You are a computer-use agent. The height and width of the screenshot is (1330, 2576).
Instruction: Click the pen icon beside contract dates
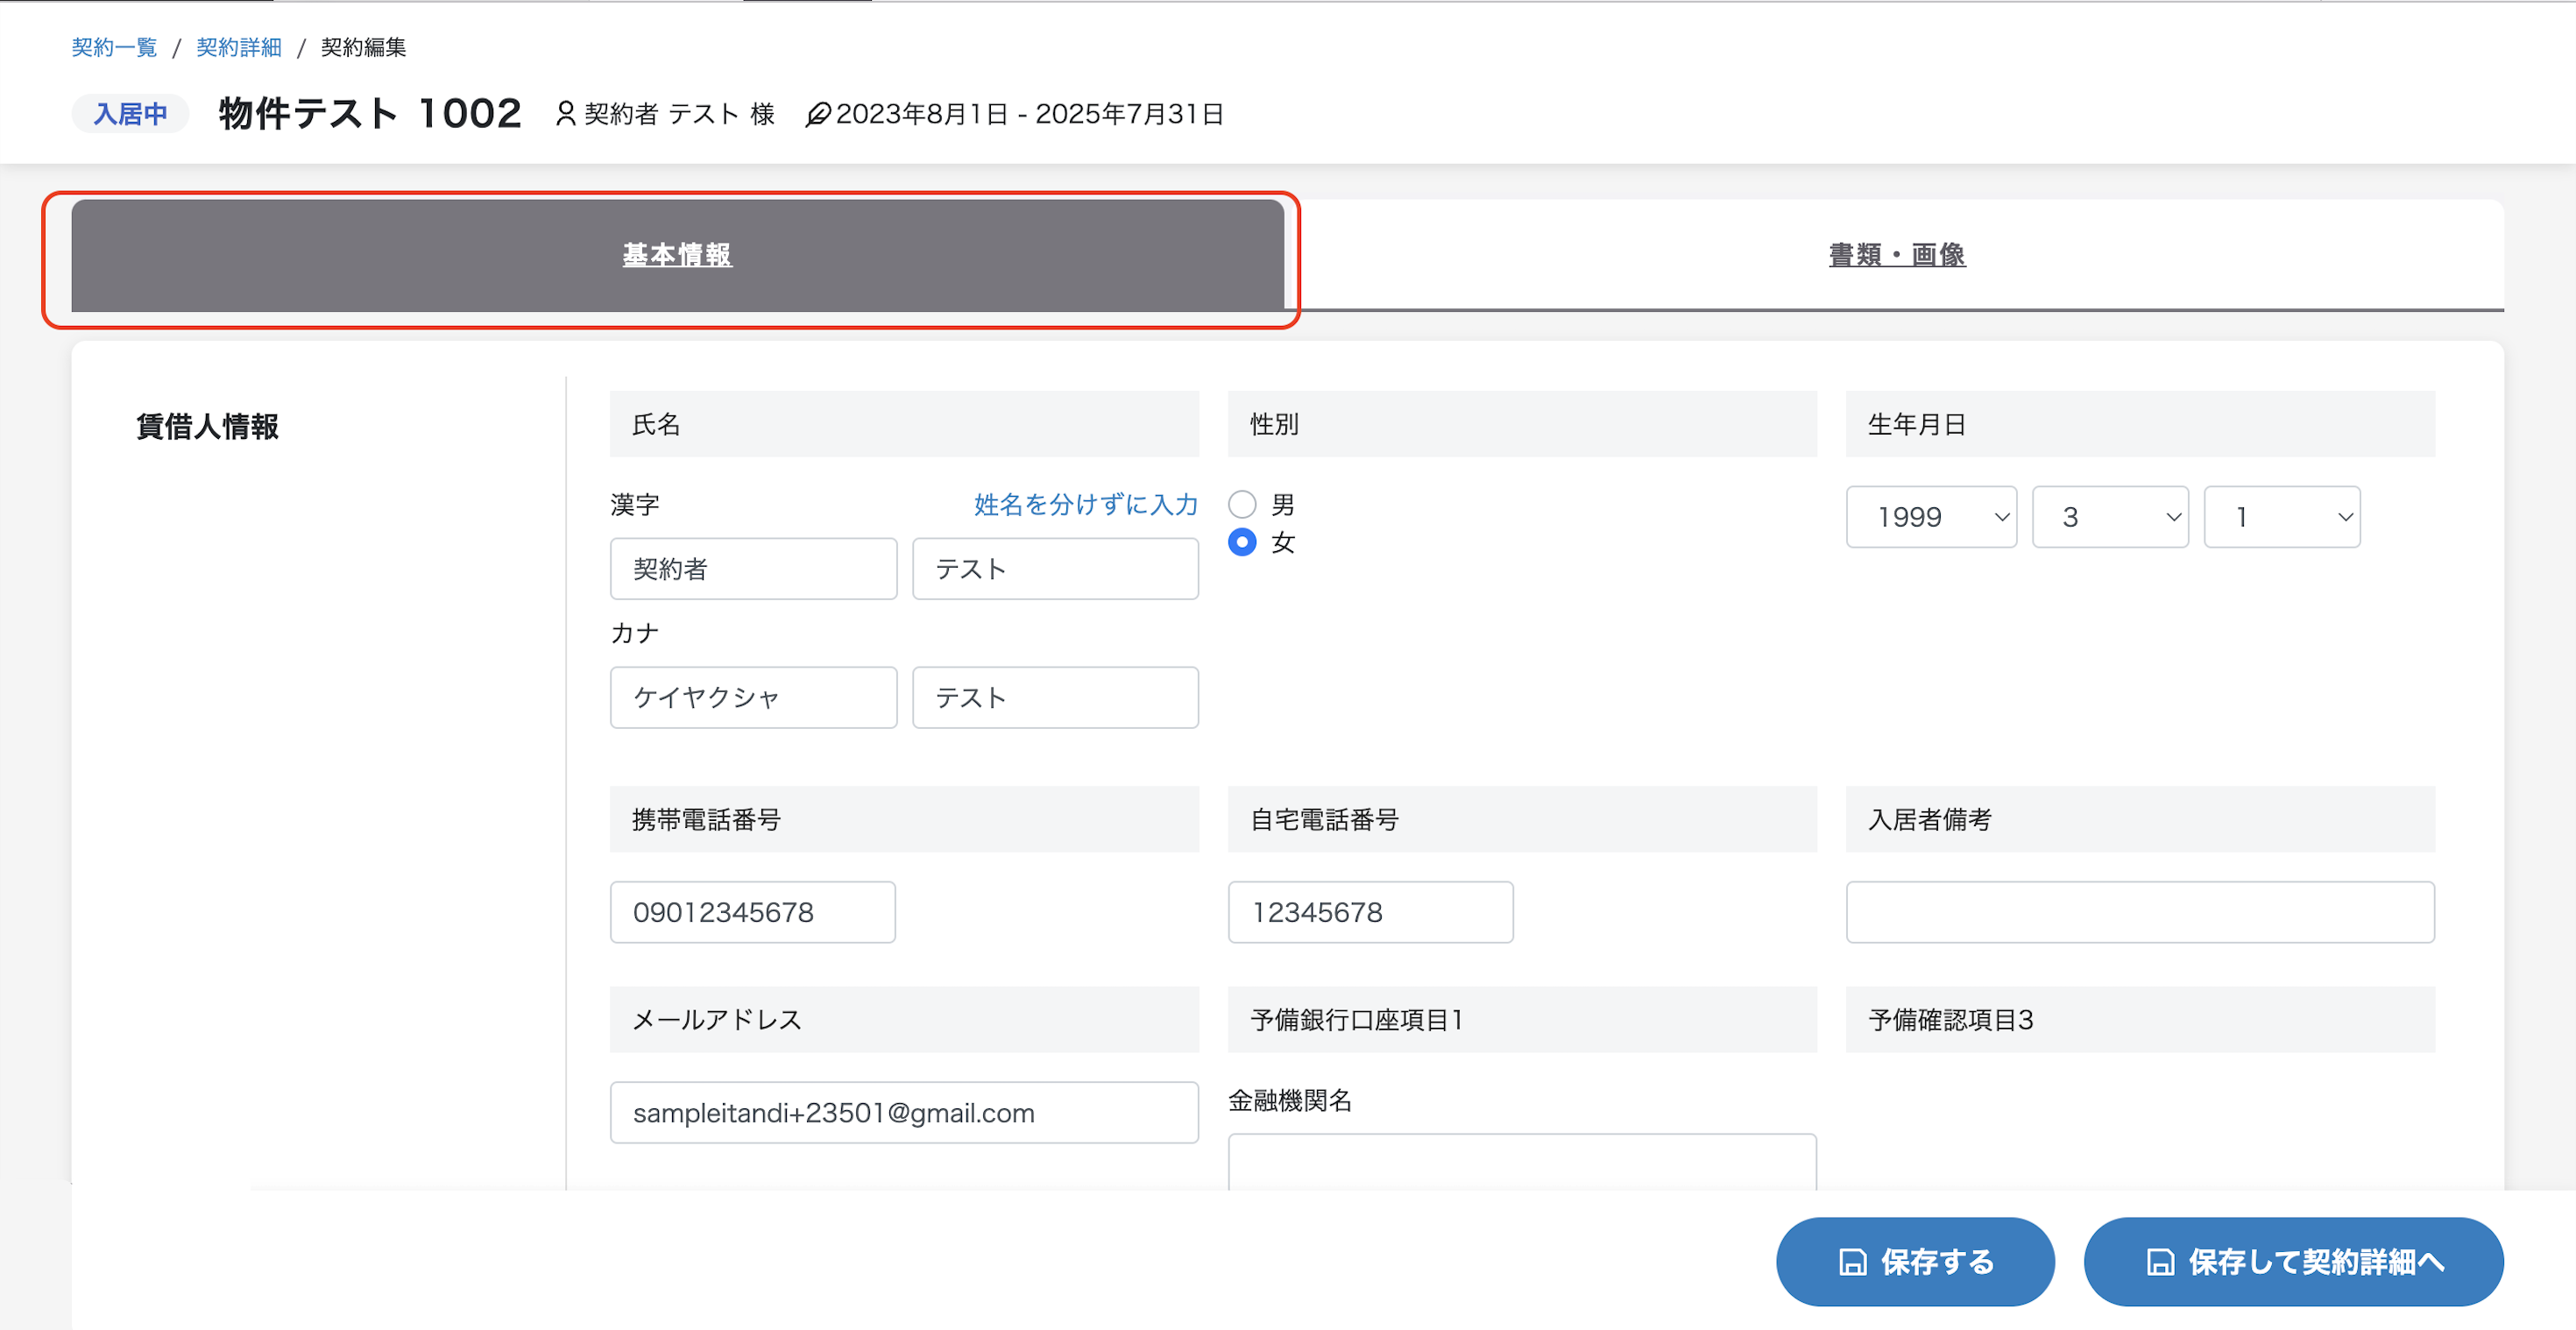click(x=817, y=114)
